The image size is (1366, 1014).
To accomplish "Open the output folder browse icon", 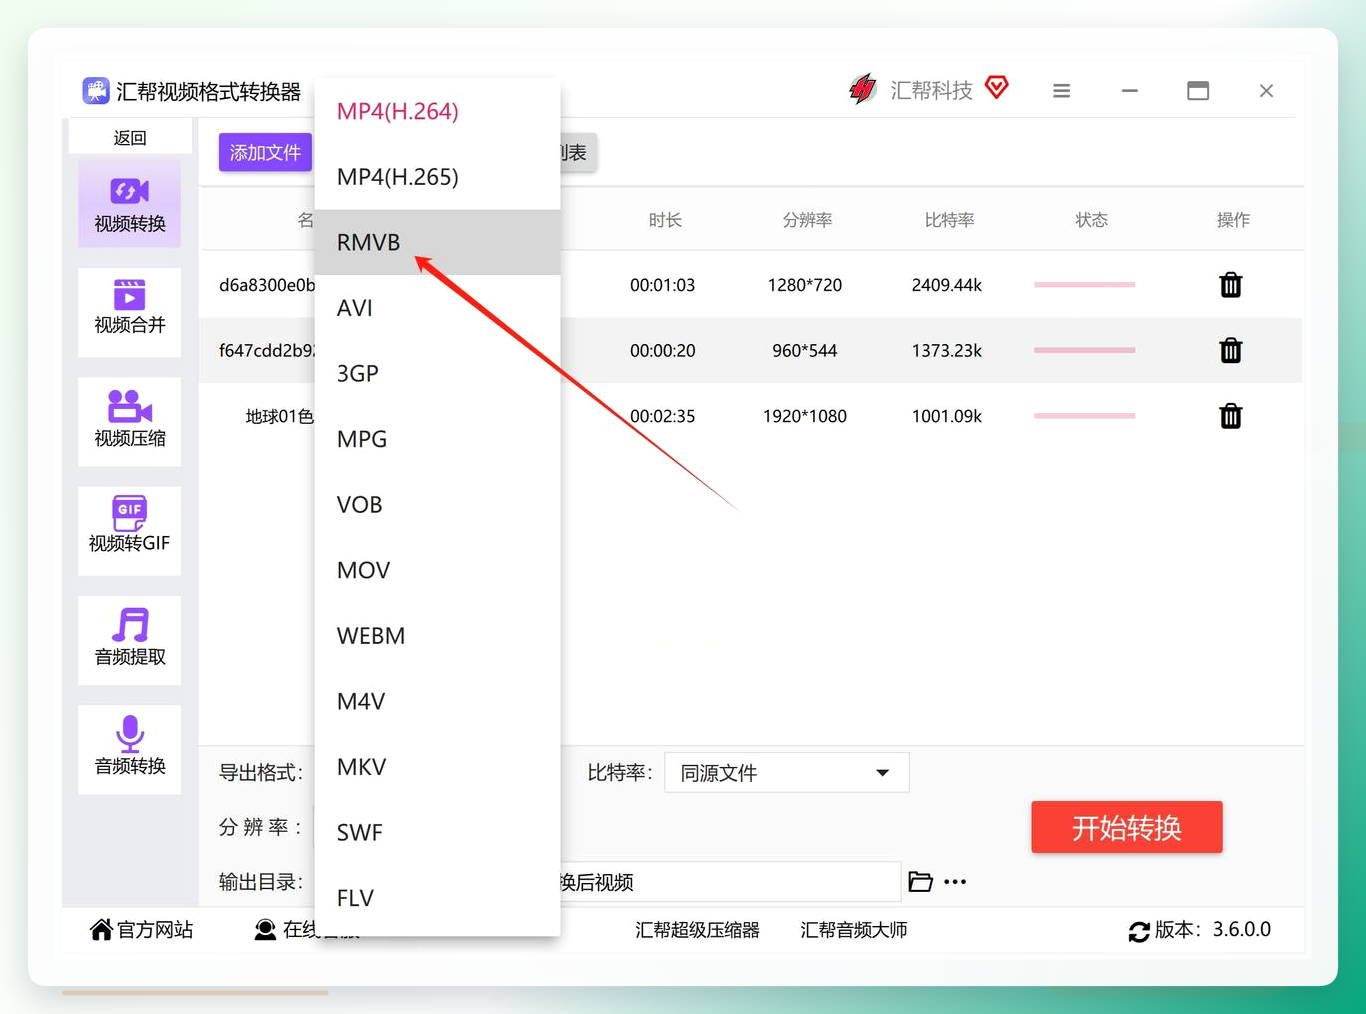I will coord(920,882).
